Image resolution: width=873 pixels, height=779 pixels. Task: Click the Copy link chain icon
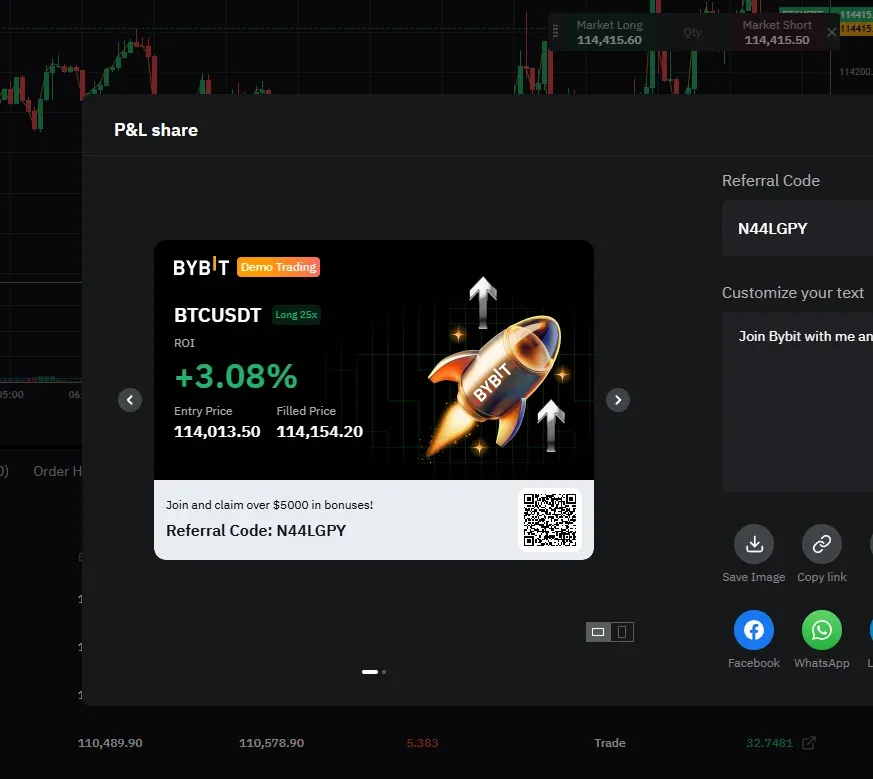(x=822, y=544)
